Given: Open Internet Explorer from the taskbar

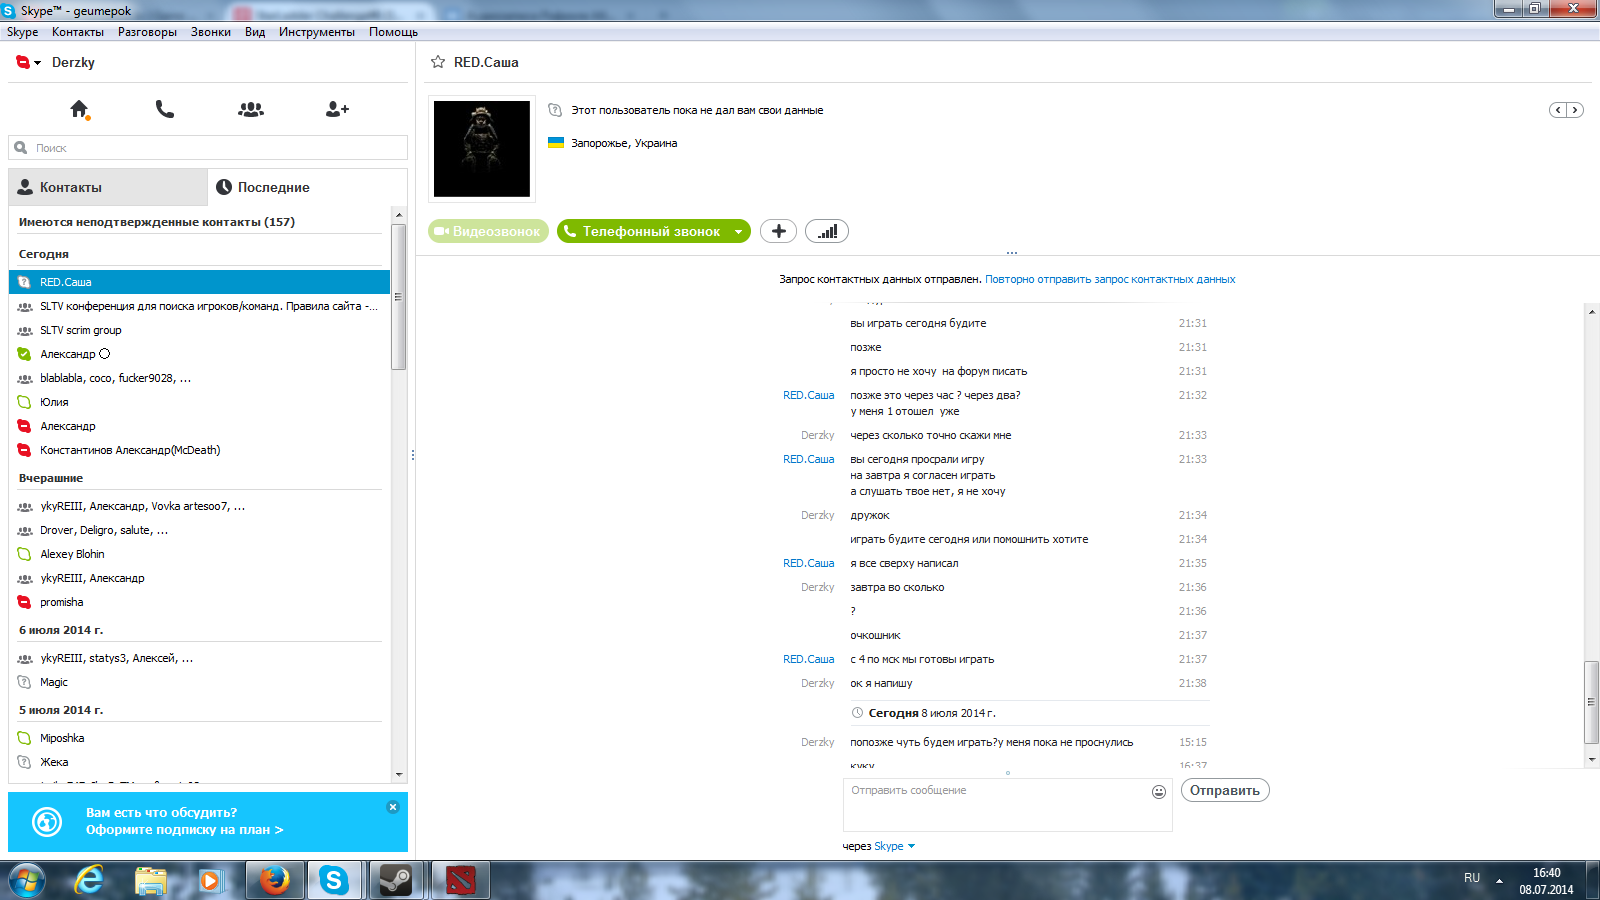Looking at the screenshot, I should point(90,880).
